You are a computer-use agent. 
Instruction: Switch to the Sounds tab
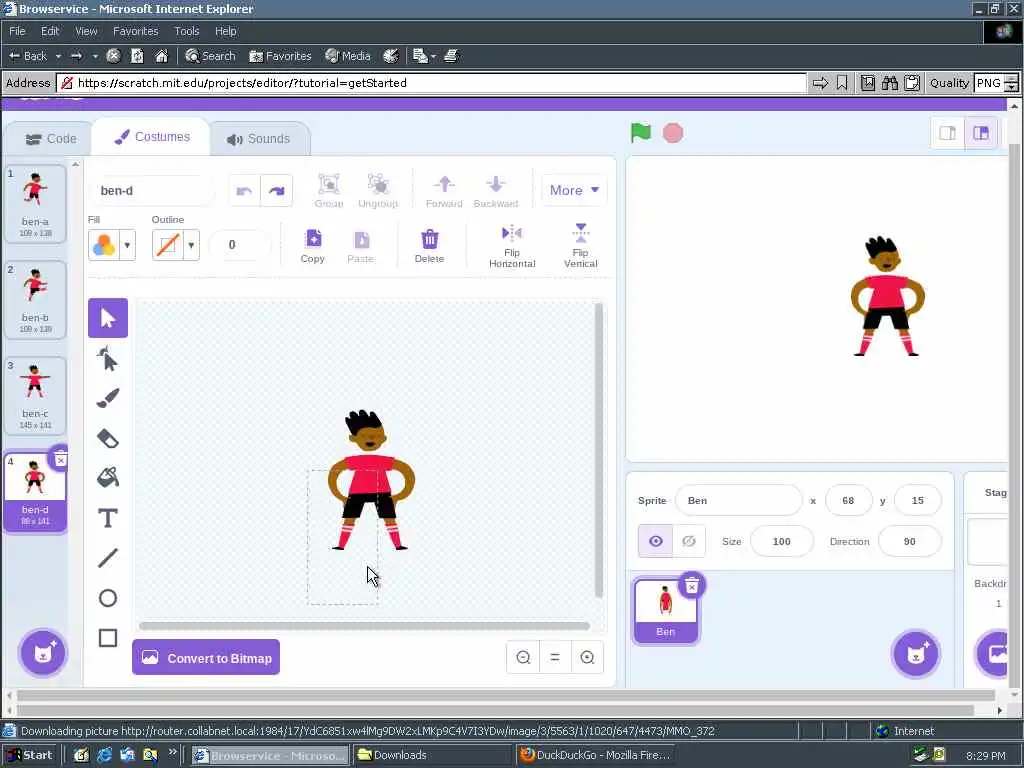coord(259,138)
